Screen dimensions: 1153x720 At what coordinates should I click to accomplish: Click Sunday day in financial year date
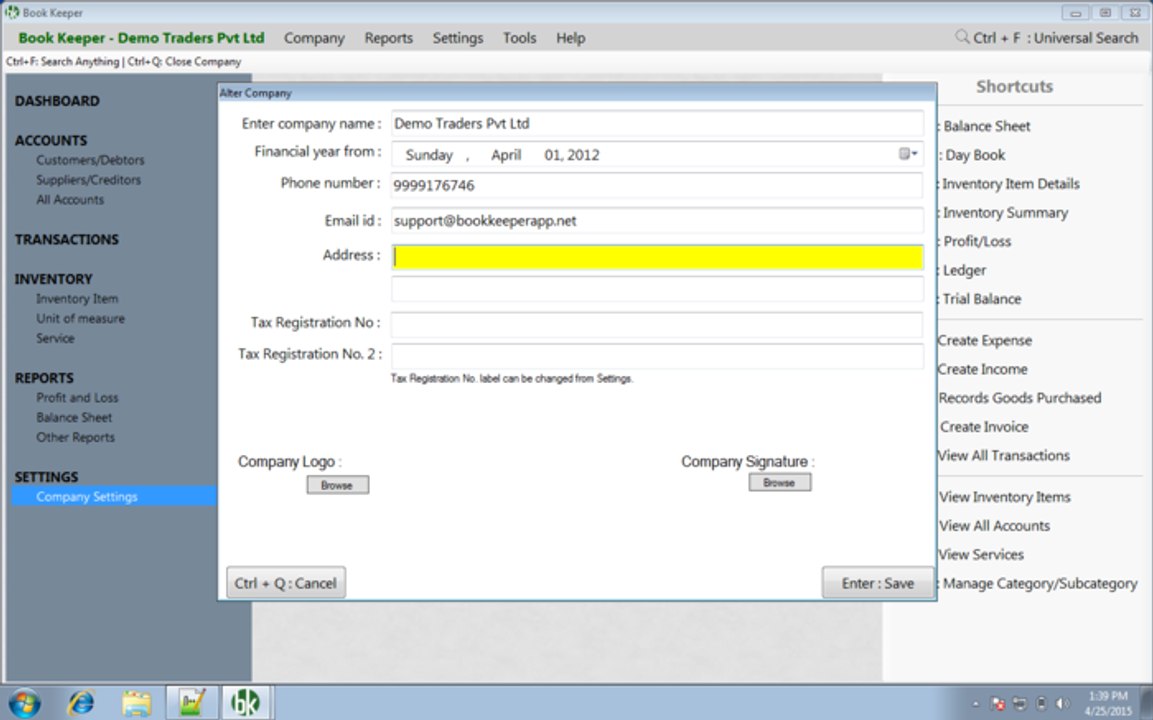[429, 155]
